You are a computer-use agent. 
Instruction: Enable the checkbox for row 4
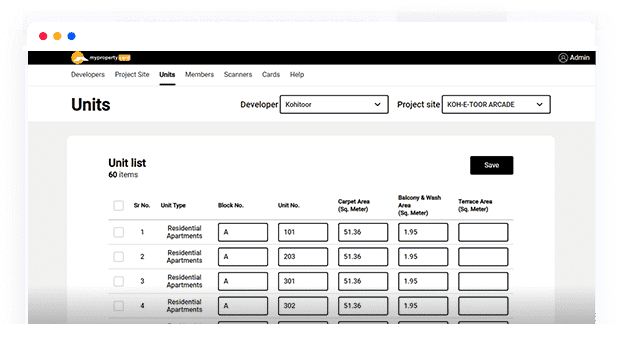pyautogui.click(x=119, y=306)
